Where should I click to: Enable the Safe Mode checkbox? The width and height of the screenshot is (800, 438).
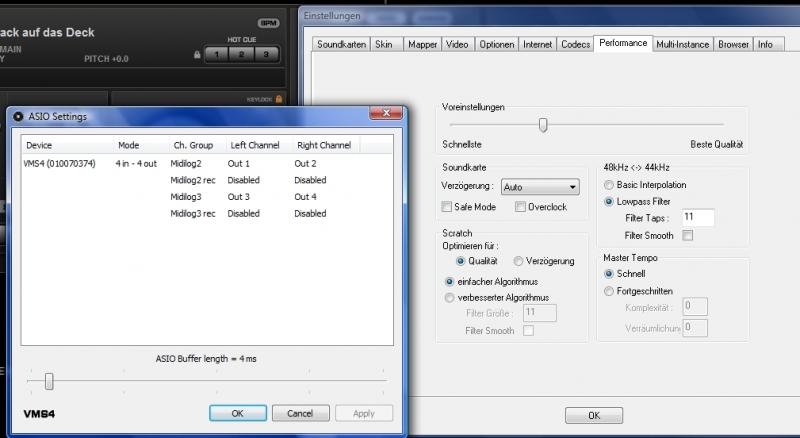(x=447, y=207)
